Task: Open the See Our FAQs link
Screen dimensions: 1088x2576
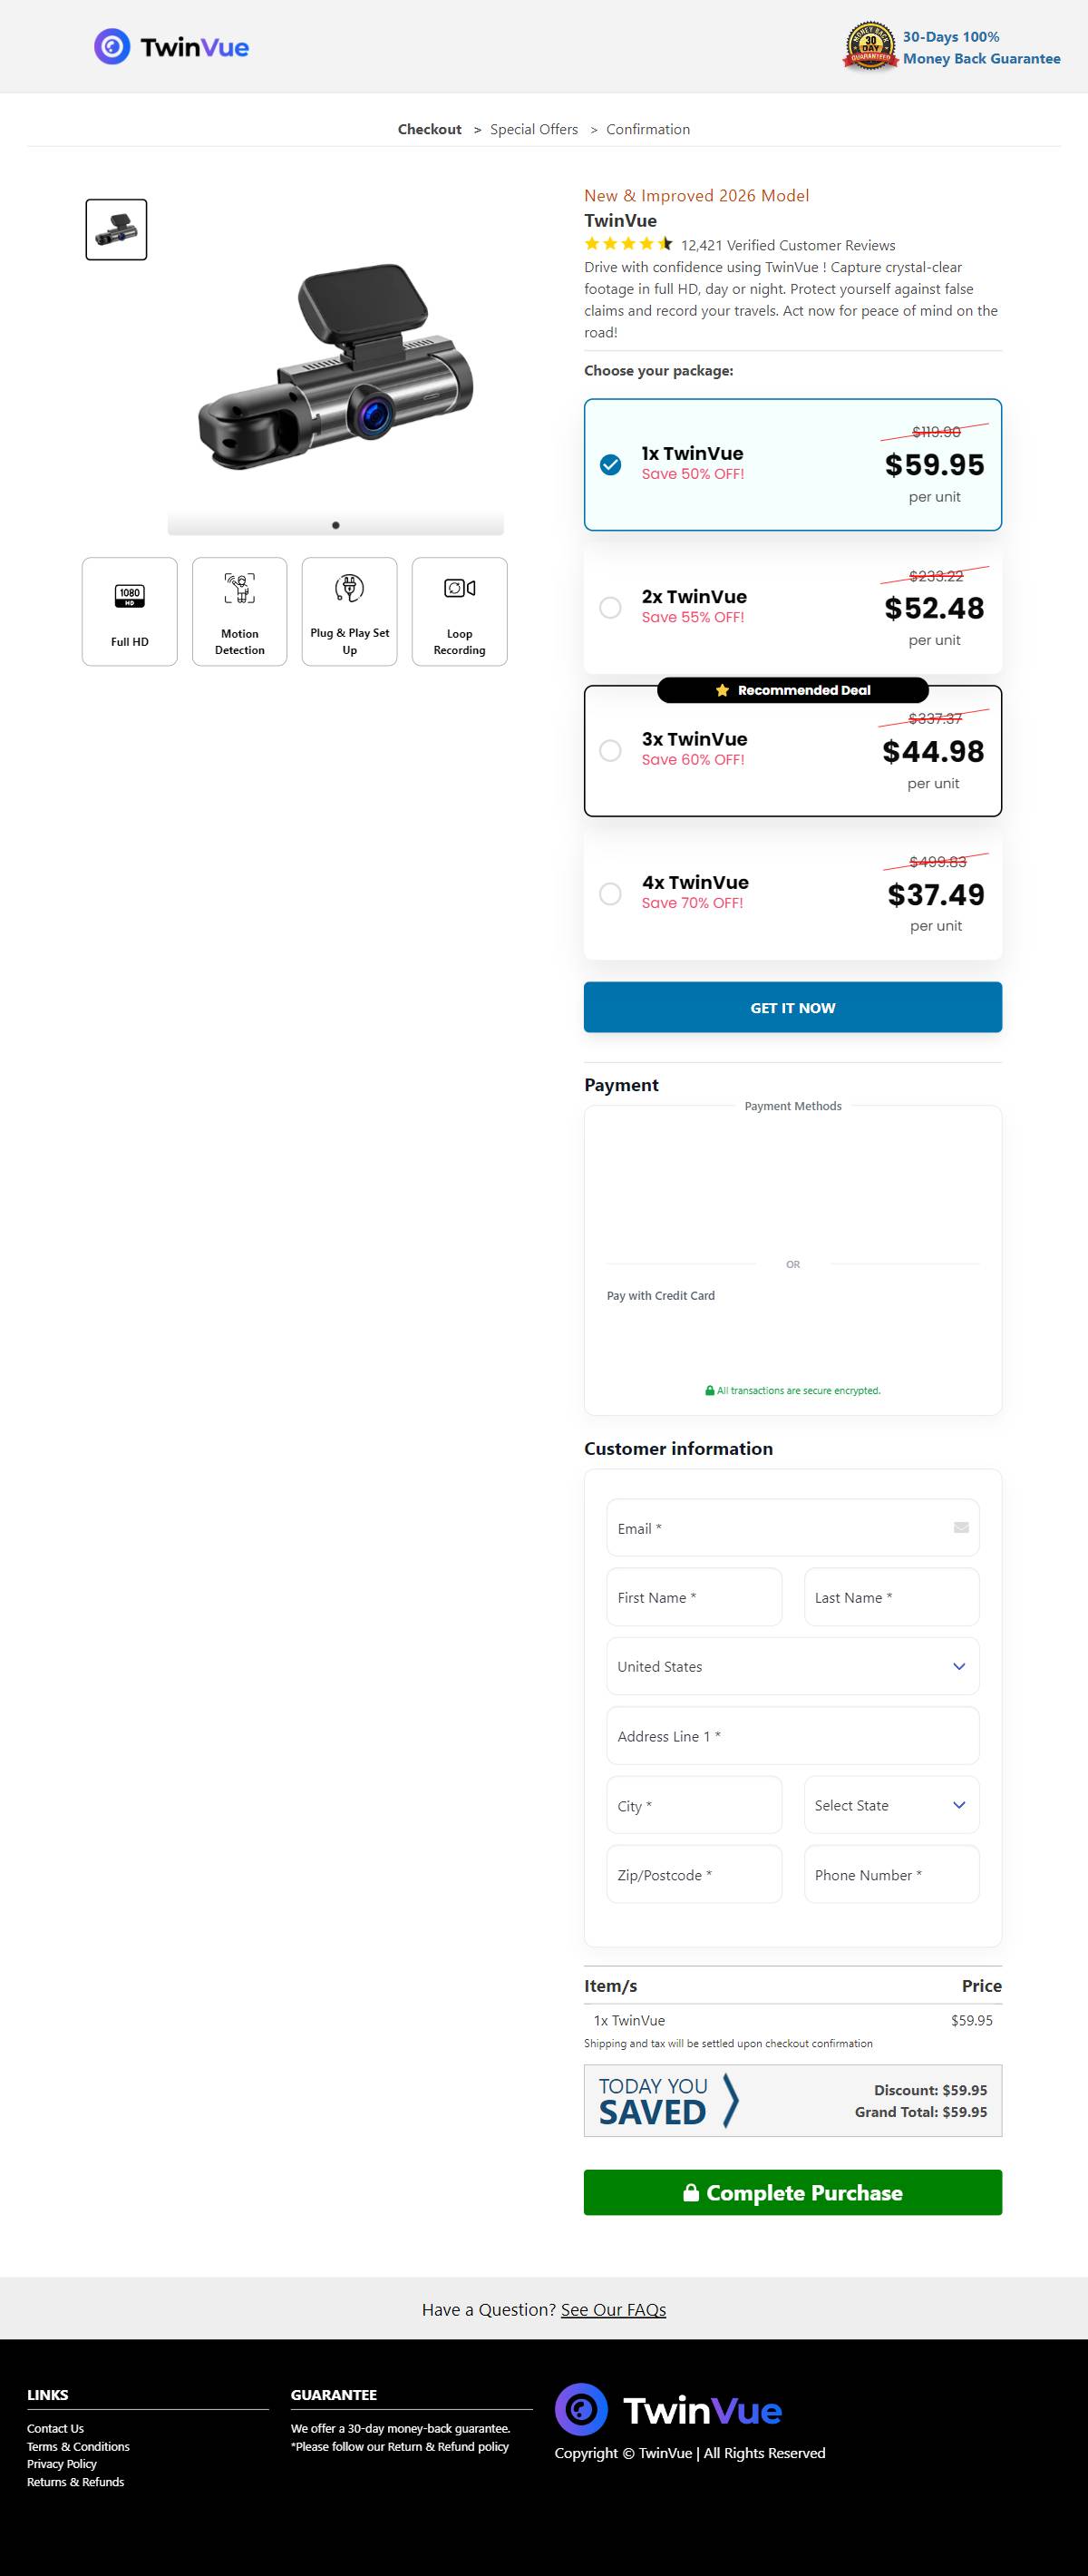Action: [x=613, y=2309]
